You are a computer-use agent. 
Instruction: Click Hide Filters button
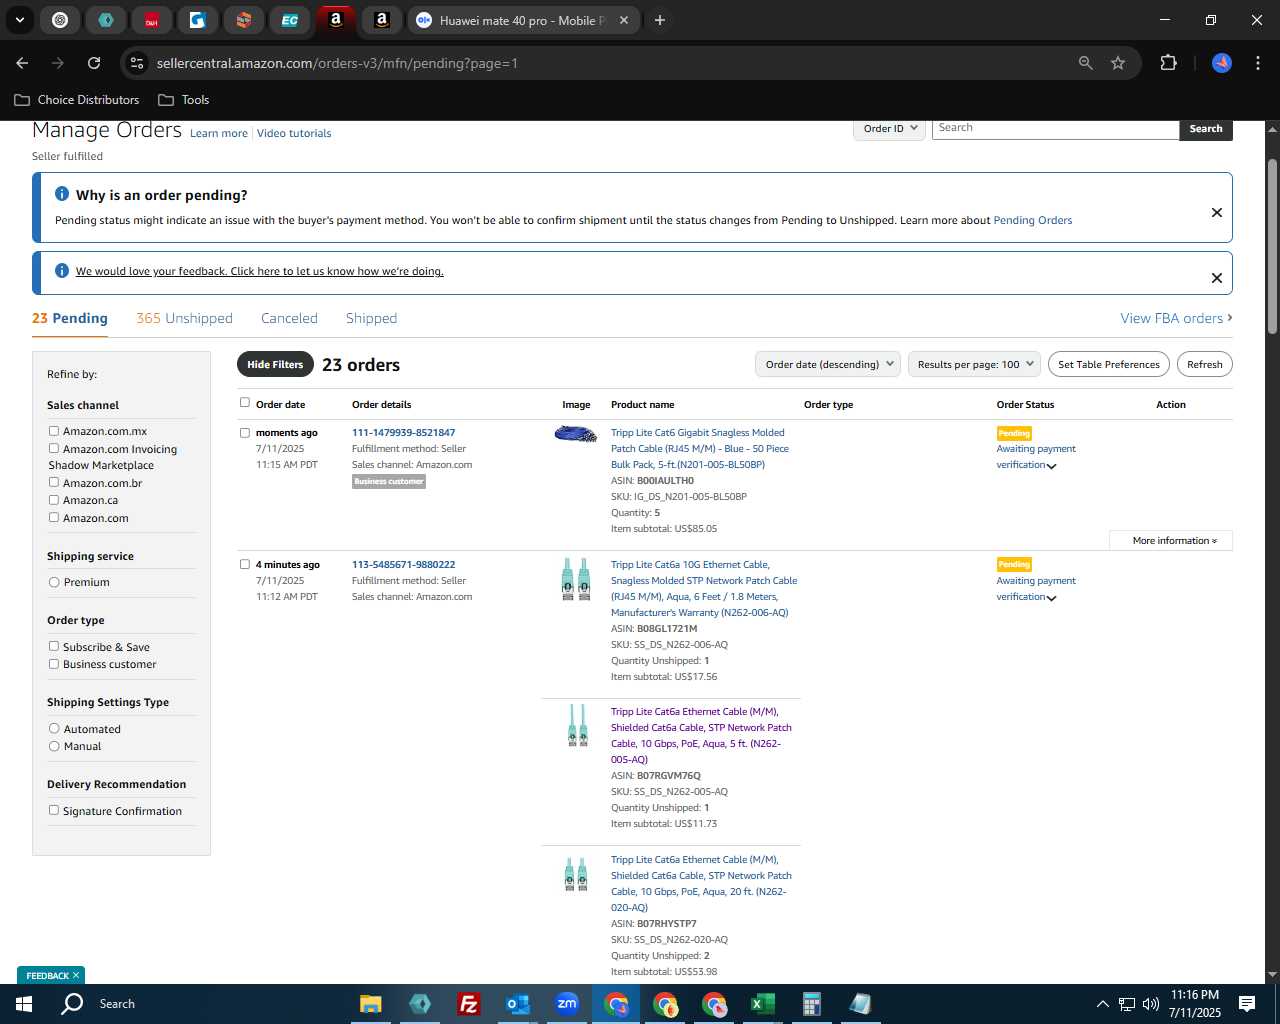pyautogui.click(x=275, y=365)
